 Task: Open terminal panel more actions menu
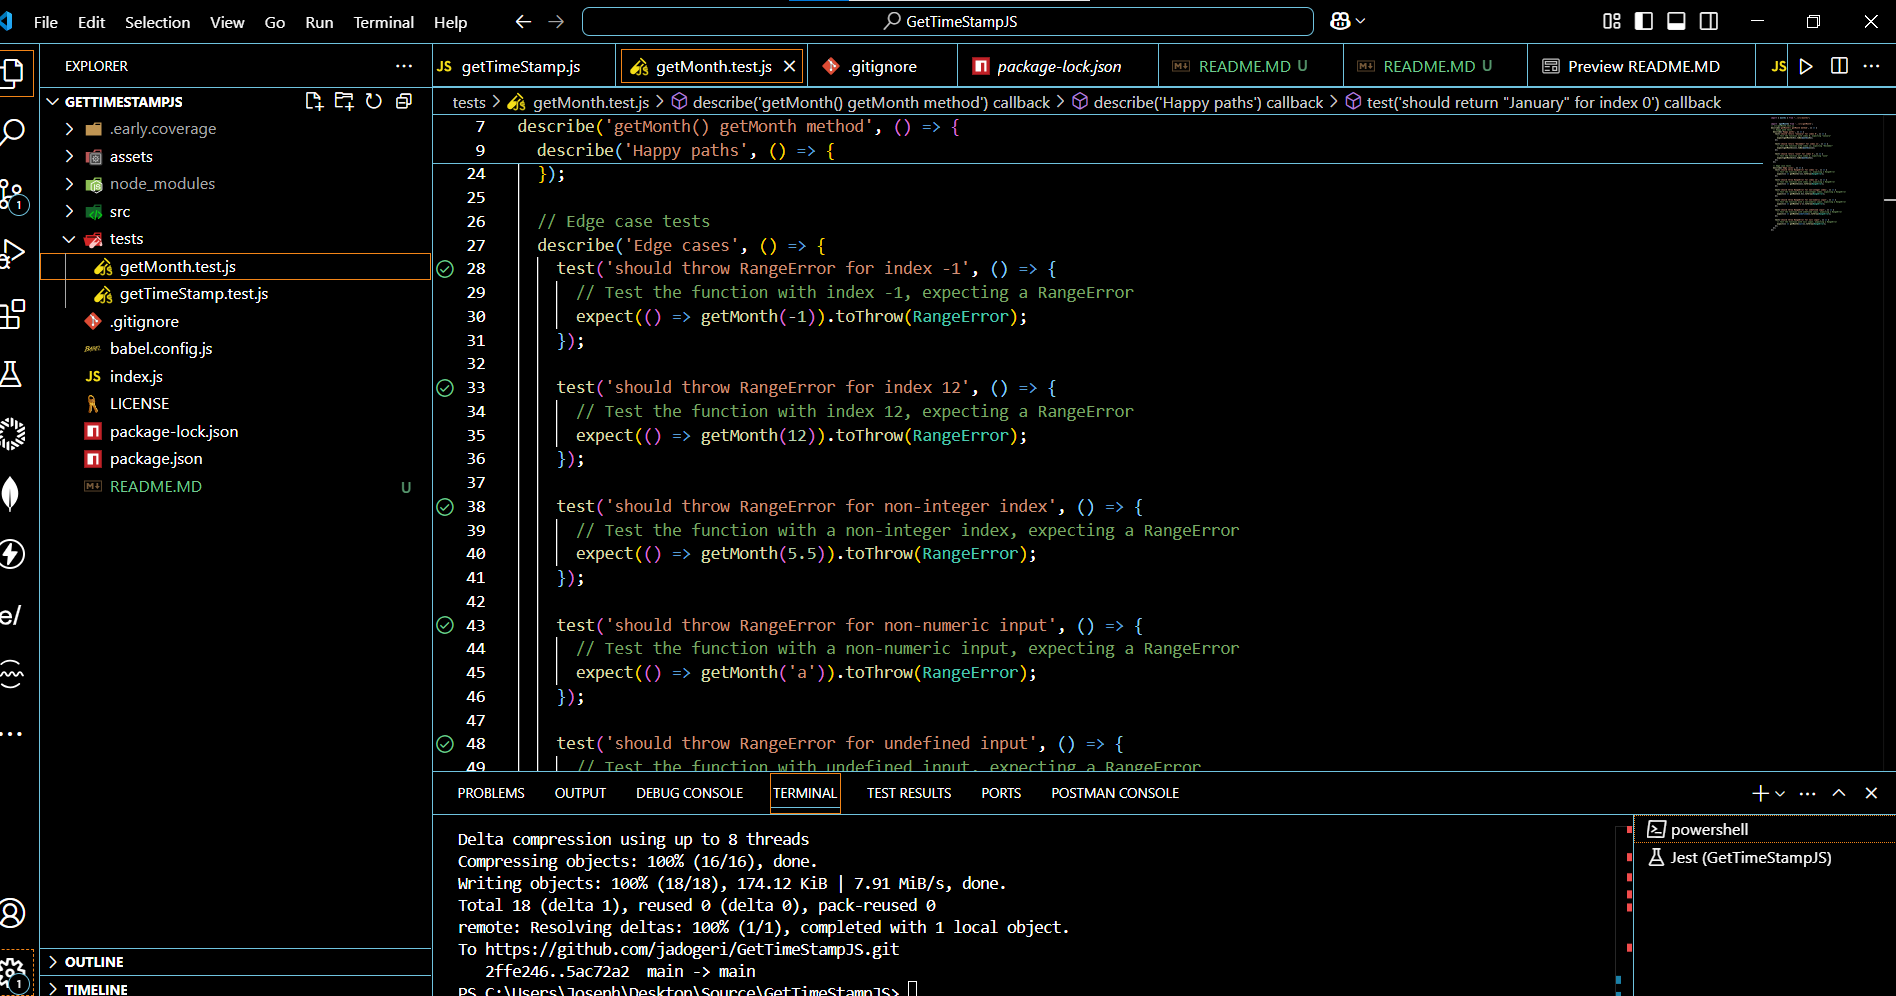[x=1807, y=793]
